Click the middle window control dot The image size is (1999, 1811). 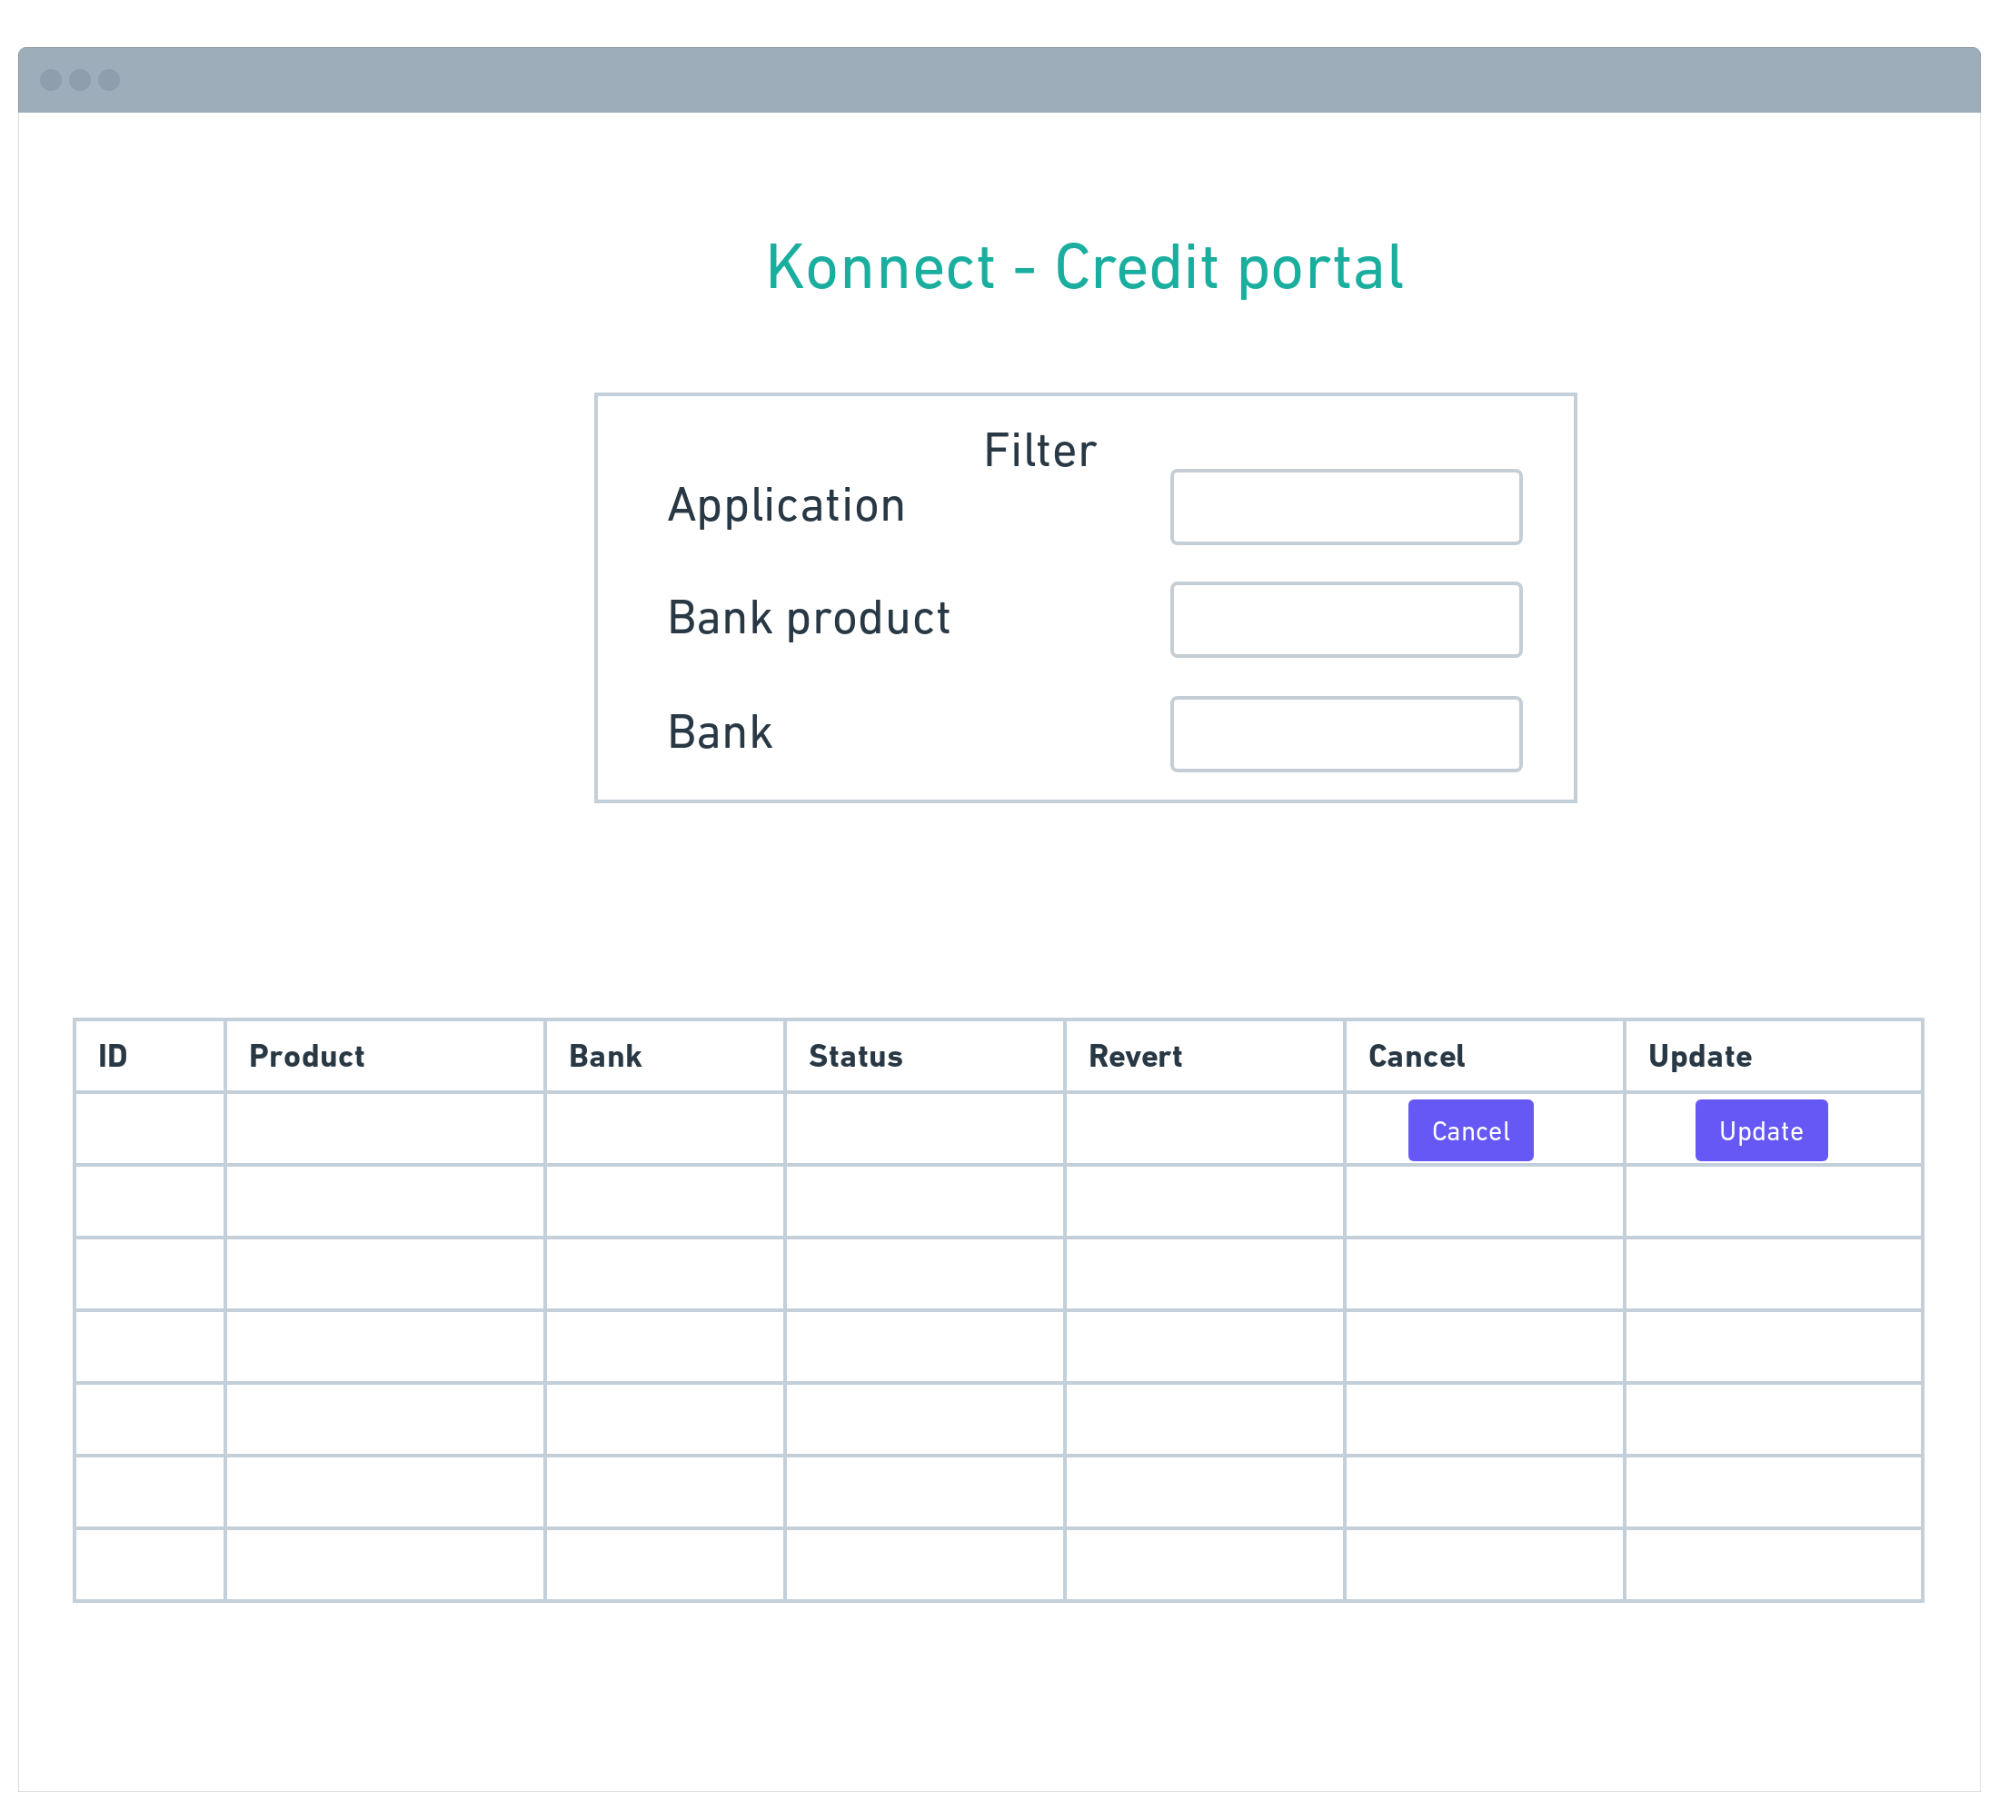[80, 80]
